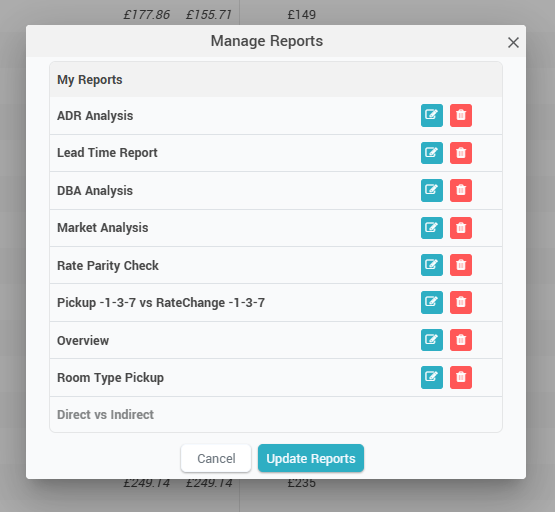
Task: Edit the Overview report
Action: pos(431,340)
